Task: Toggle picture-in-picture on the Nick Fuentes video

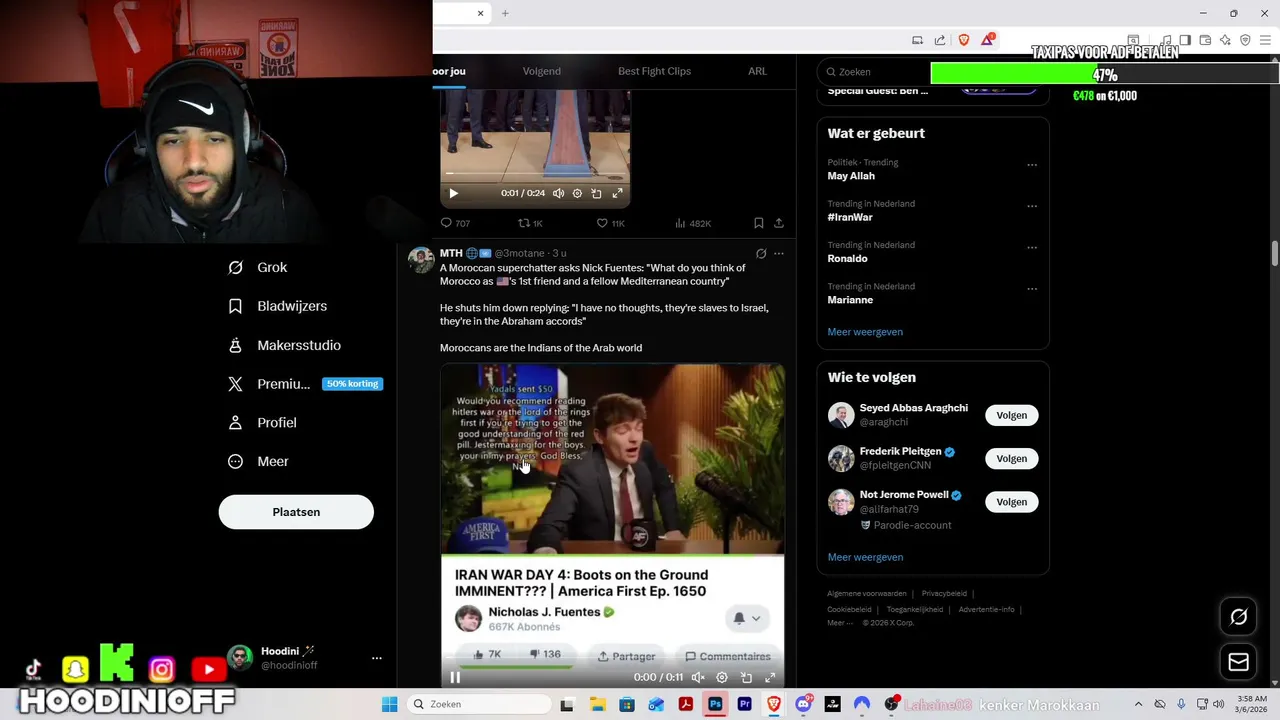Action: click(x=746, y=677)
